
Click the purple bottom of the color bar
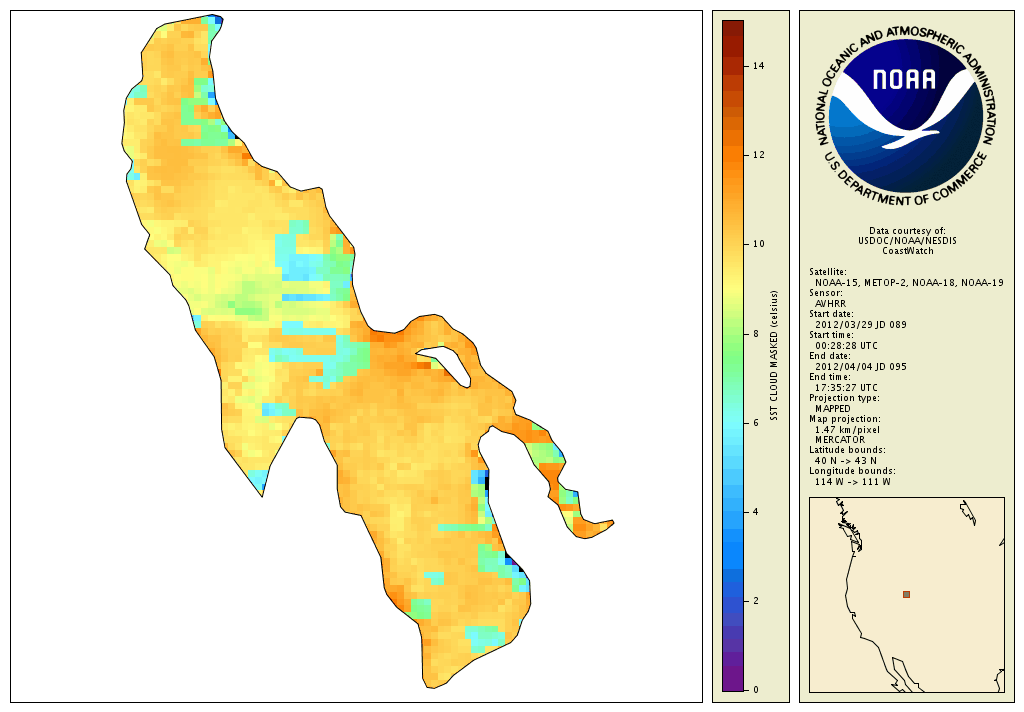point(733,679)
